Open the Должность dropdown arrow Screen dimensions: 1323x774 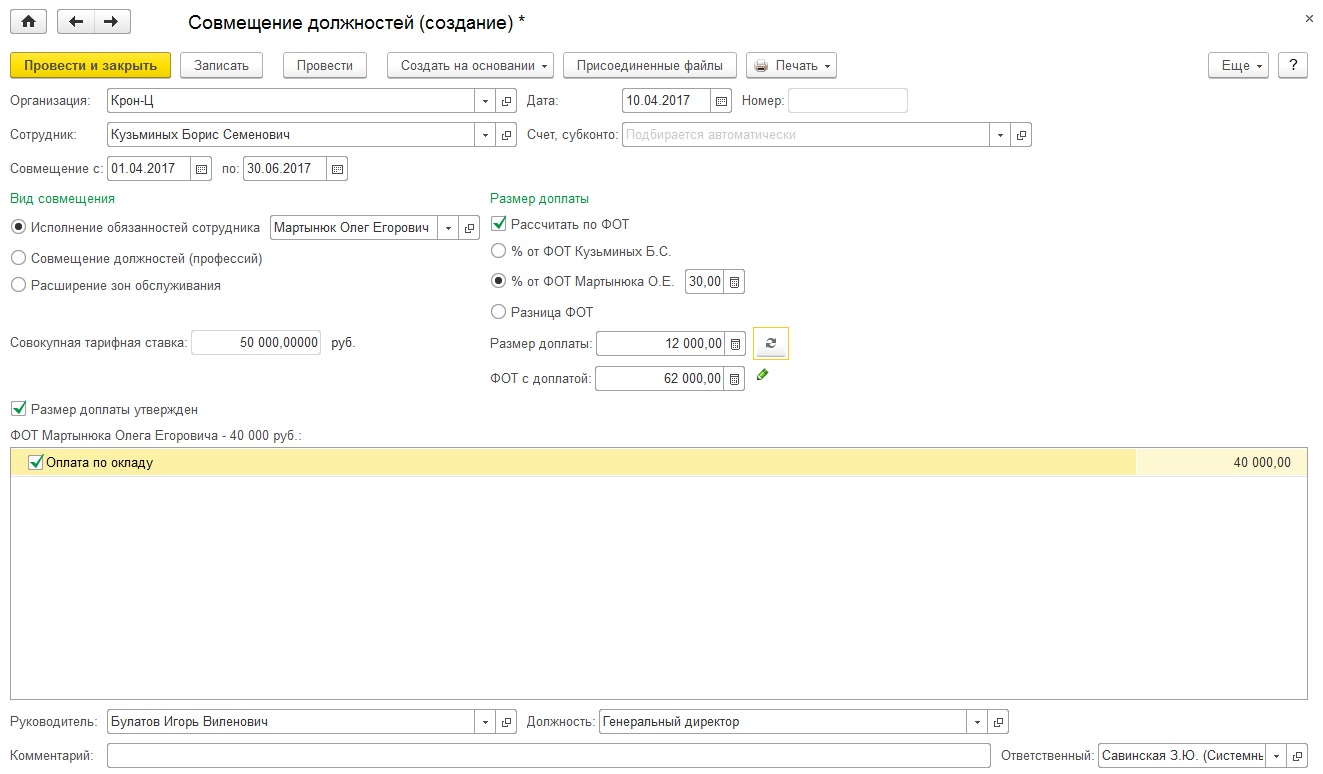click(976, 722)
